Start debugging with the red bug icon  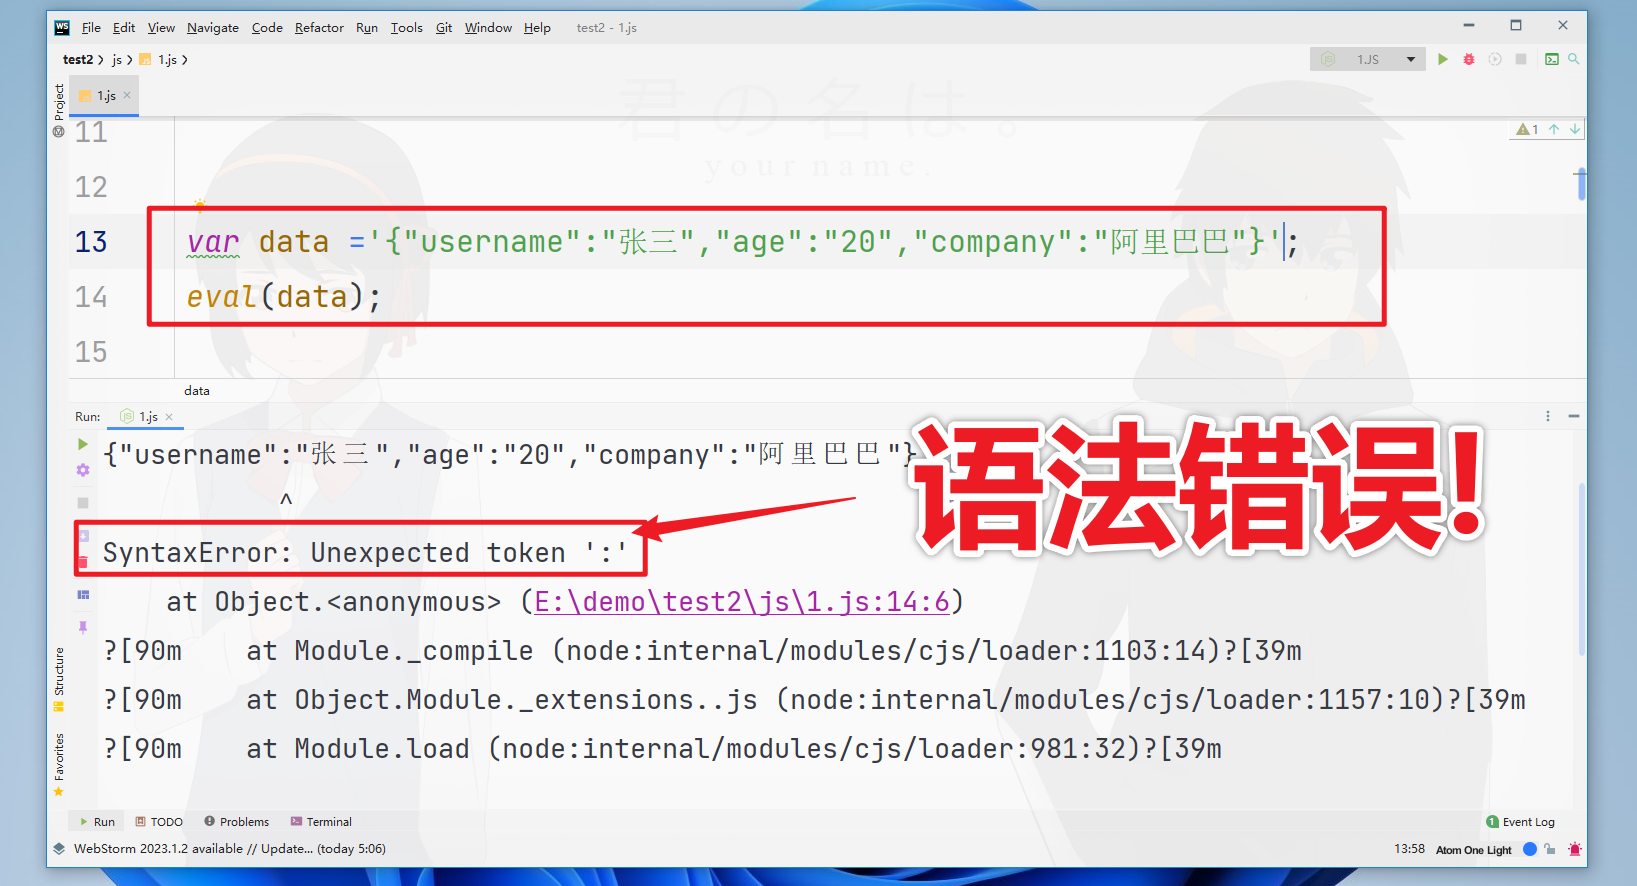(1469, 59)
